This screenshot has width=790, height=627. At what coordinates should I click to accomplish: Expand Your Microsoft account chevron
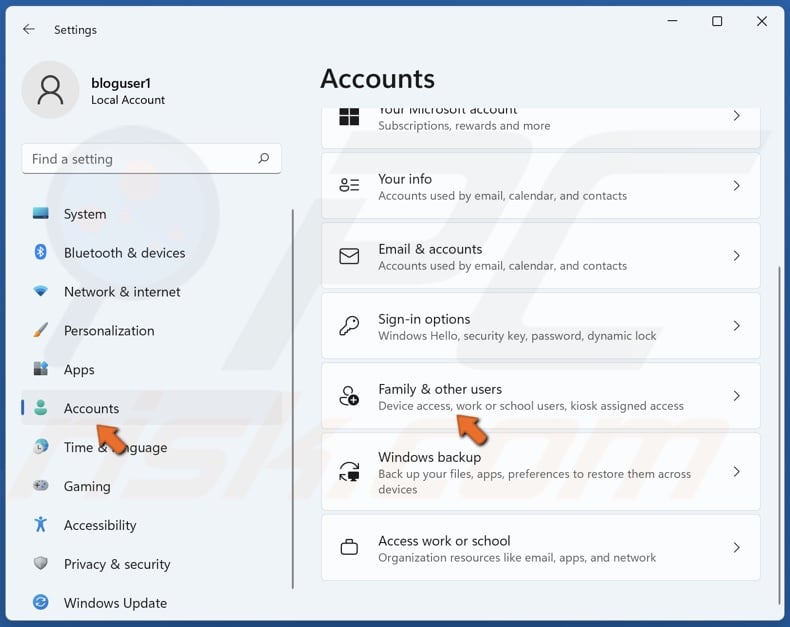click(737, 116)
